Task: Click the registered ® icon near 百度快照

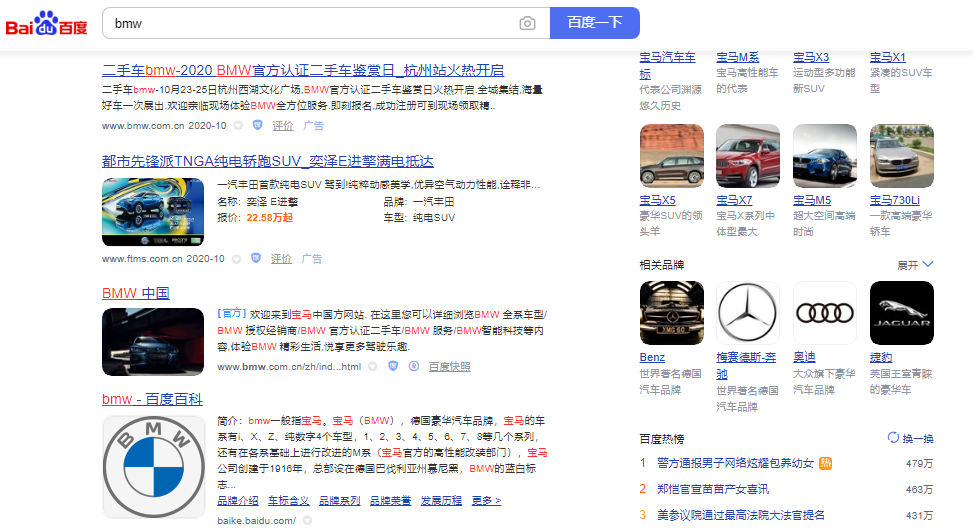Action: (413, 366)
